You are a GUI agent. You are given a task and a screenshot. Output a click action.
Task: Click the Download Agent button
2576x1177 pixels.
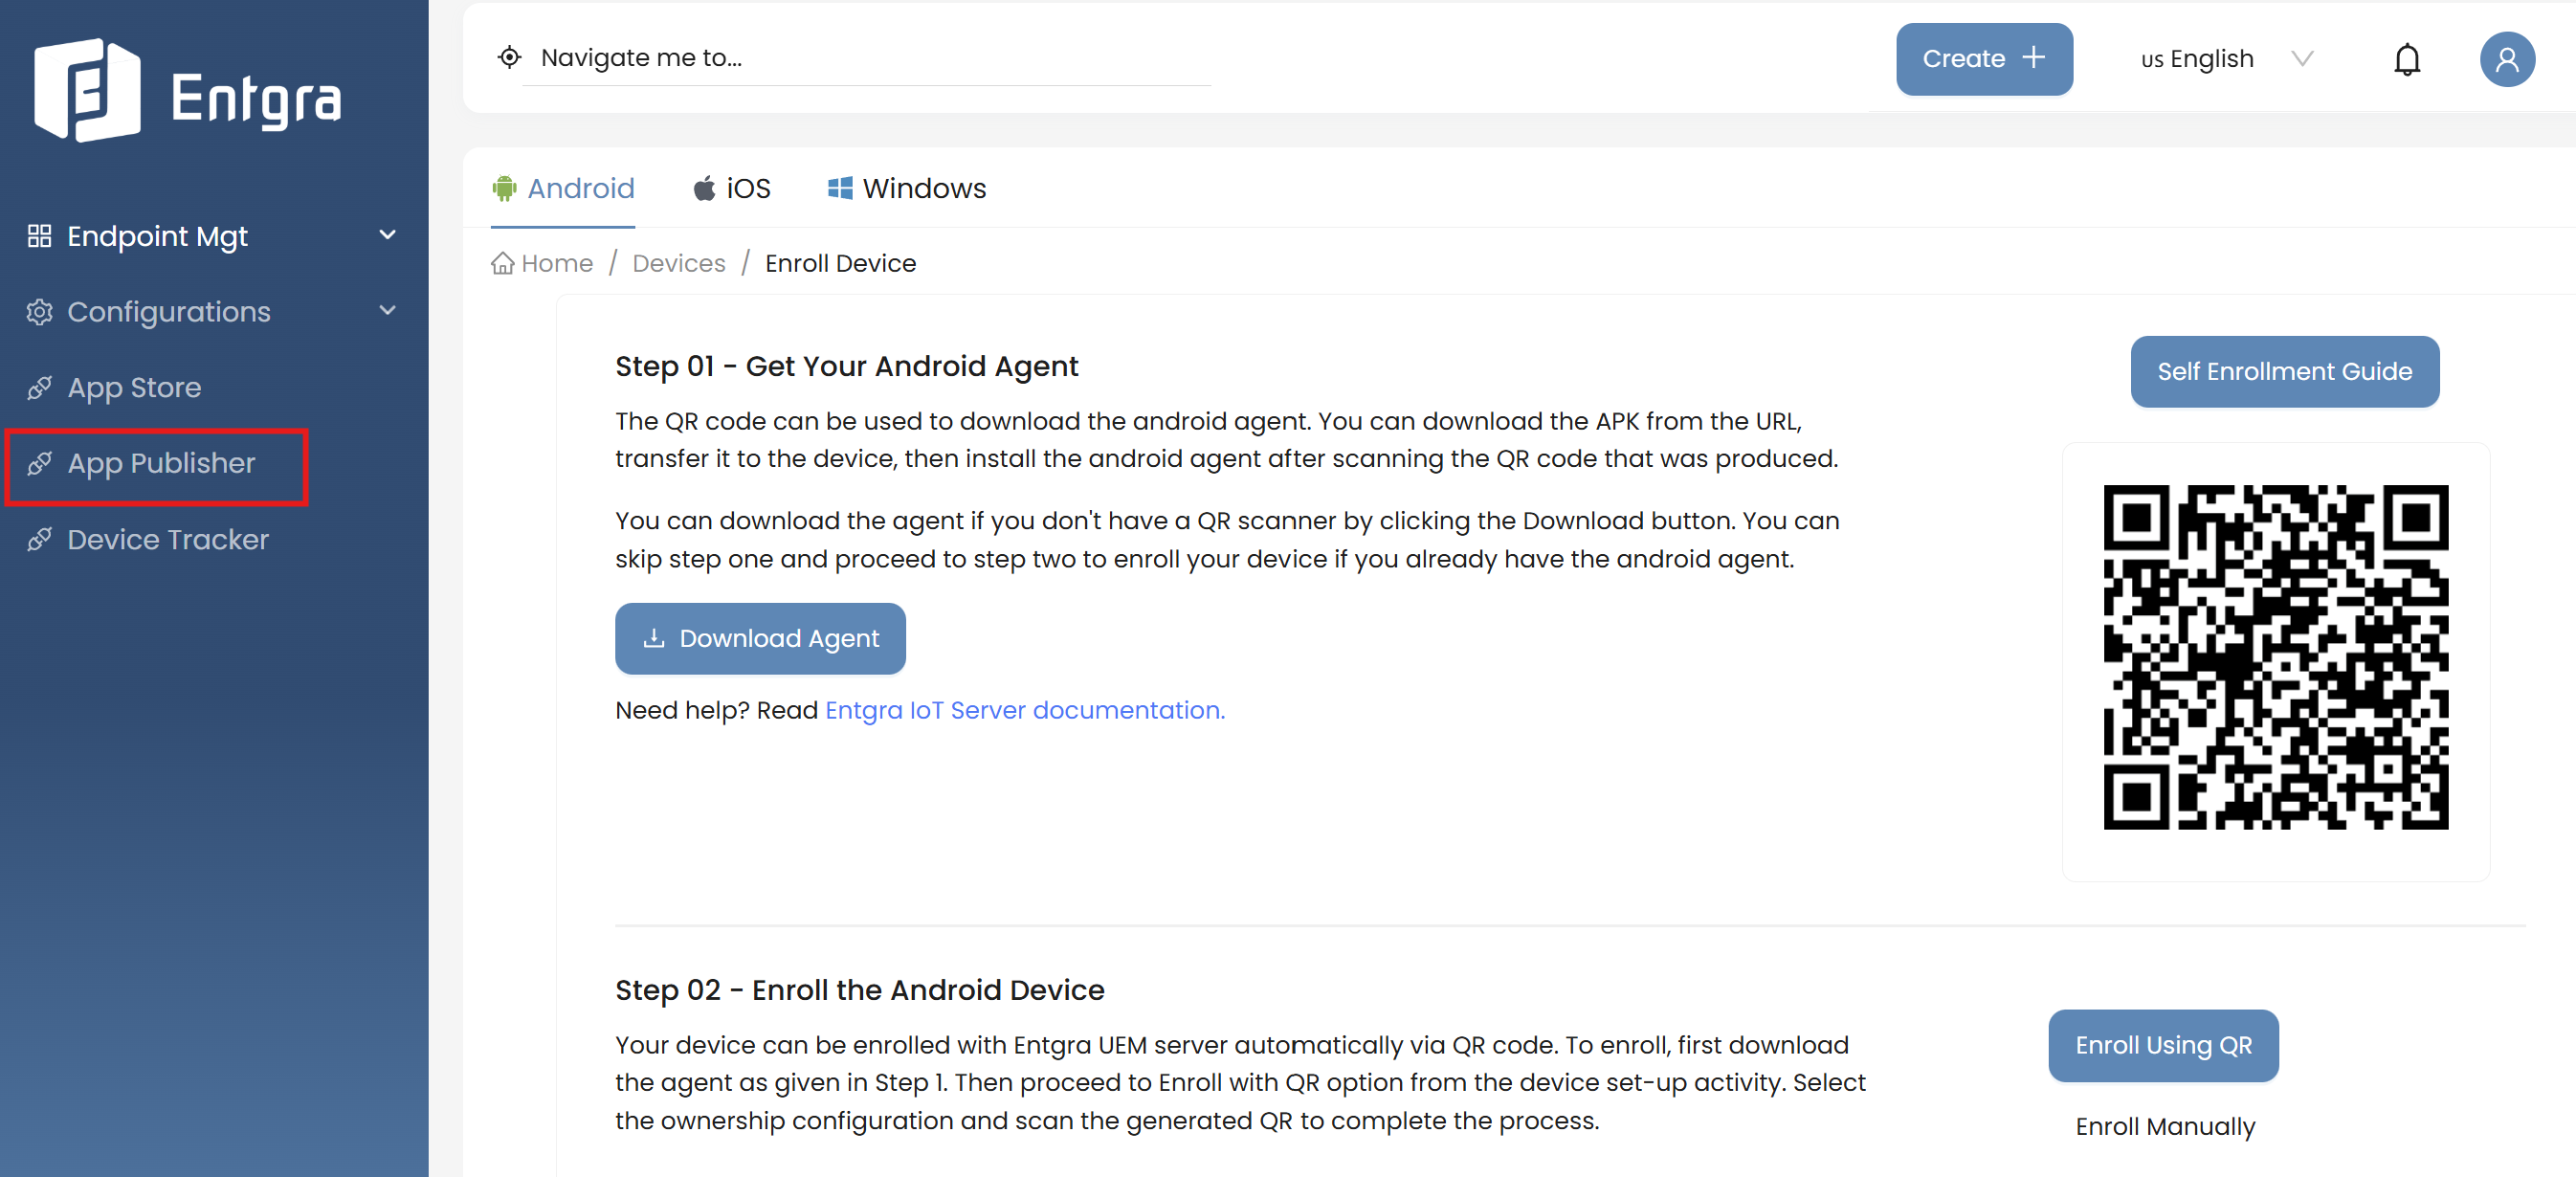point(760,638)
